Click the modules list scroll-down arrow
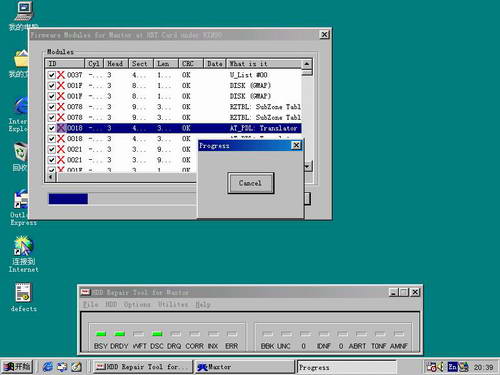 click(307, 166)
